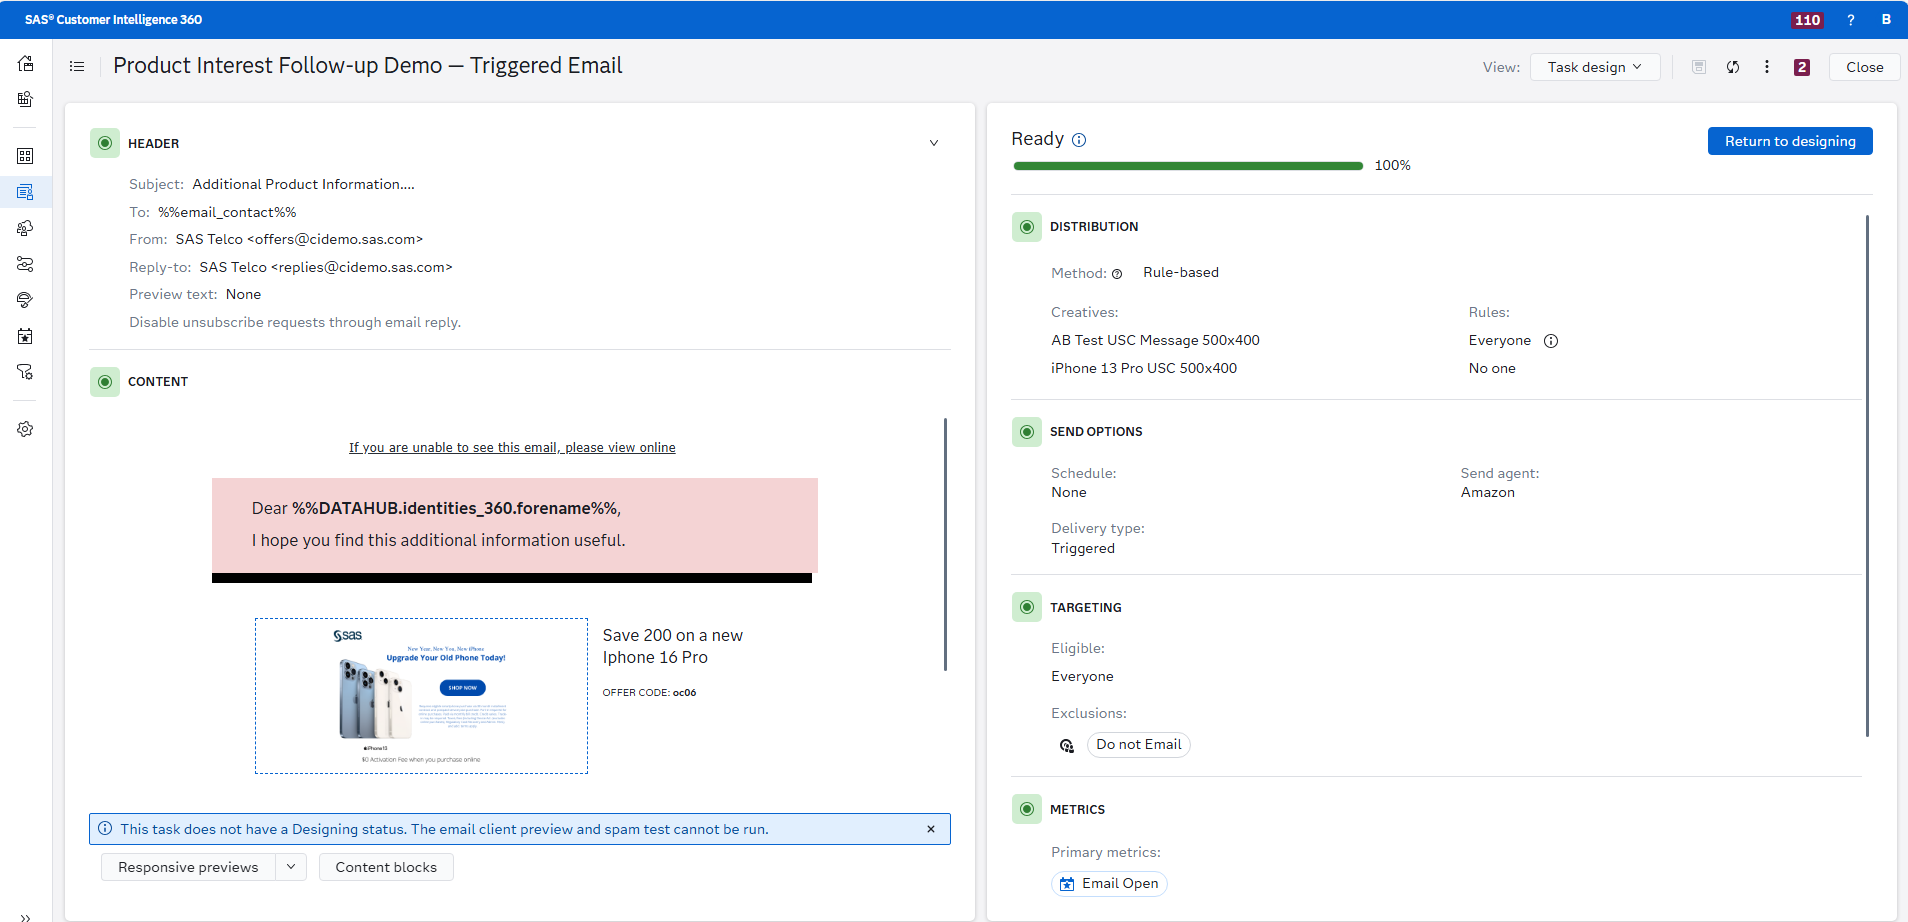Open the Task design view dropdown
Viewport: 1908px width, 922px height.
tap(1594, 67)
